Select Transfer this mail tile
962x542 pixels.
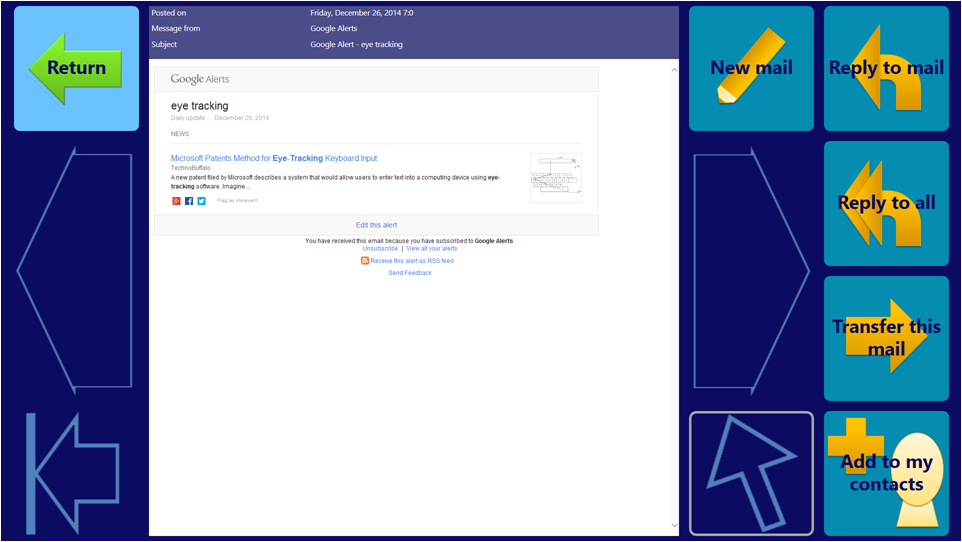(x=886, y=338)
